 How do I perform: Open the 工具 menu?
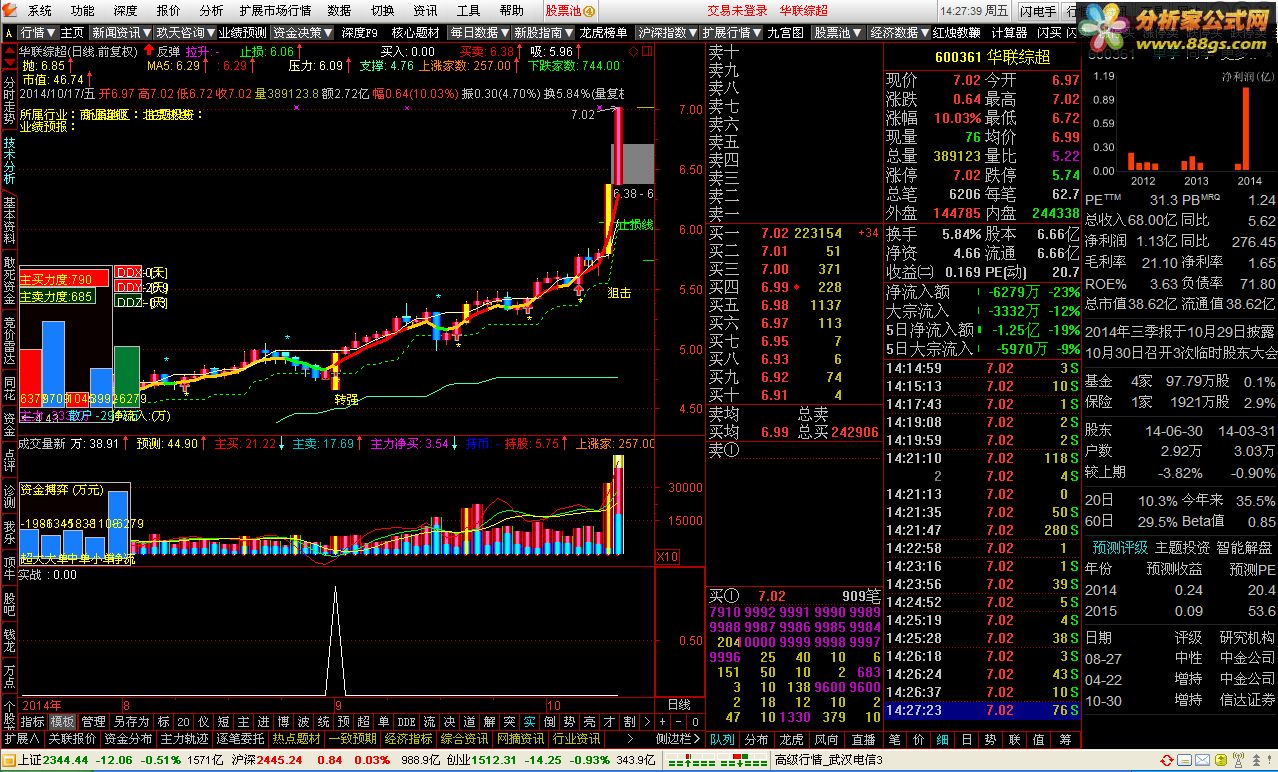coord(468,10)
